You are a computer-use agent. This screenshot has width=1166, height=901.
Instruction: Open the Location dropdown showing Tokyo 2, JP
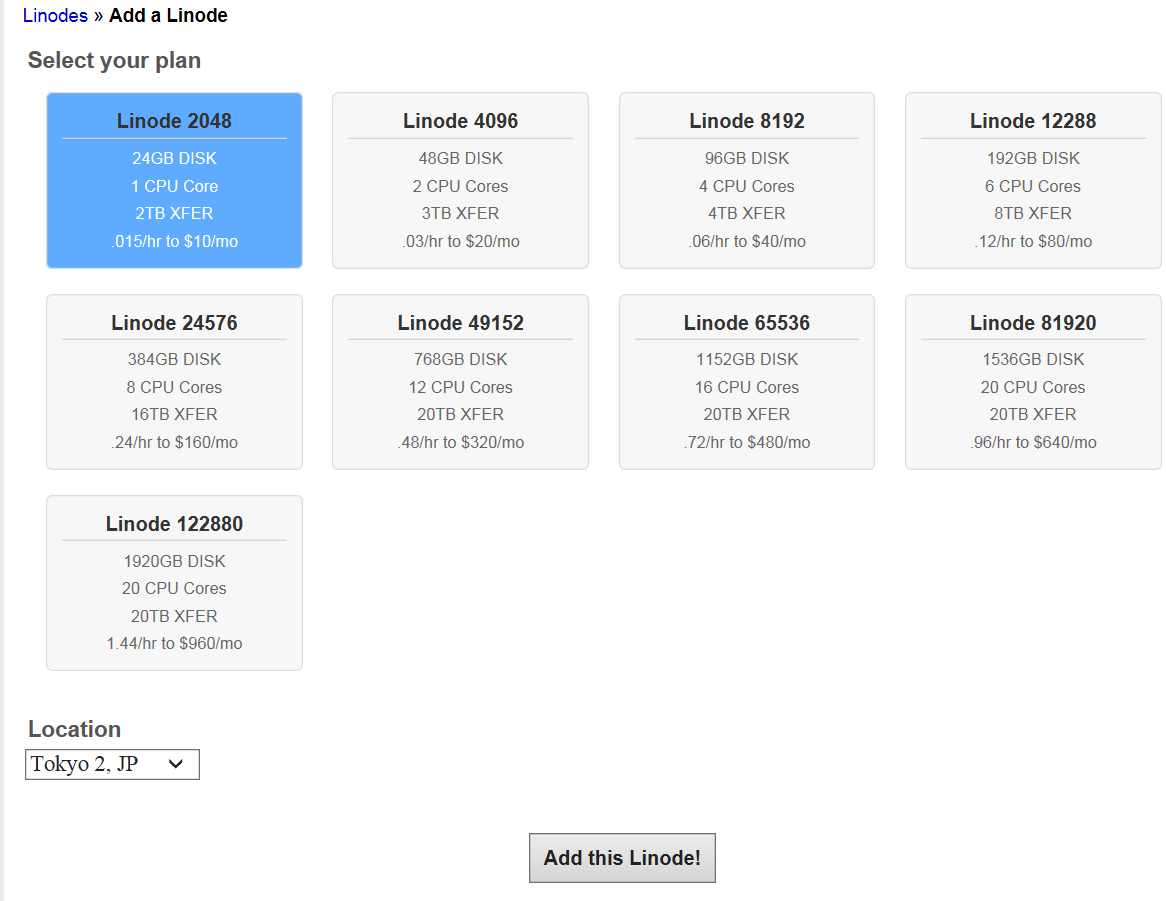click(112, 764)
